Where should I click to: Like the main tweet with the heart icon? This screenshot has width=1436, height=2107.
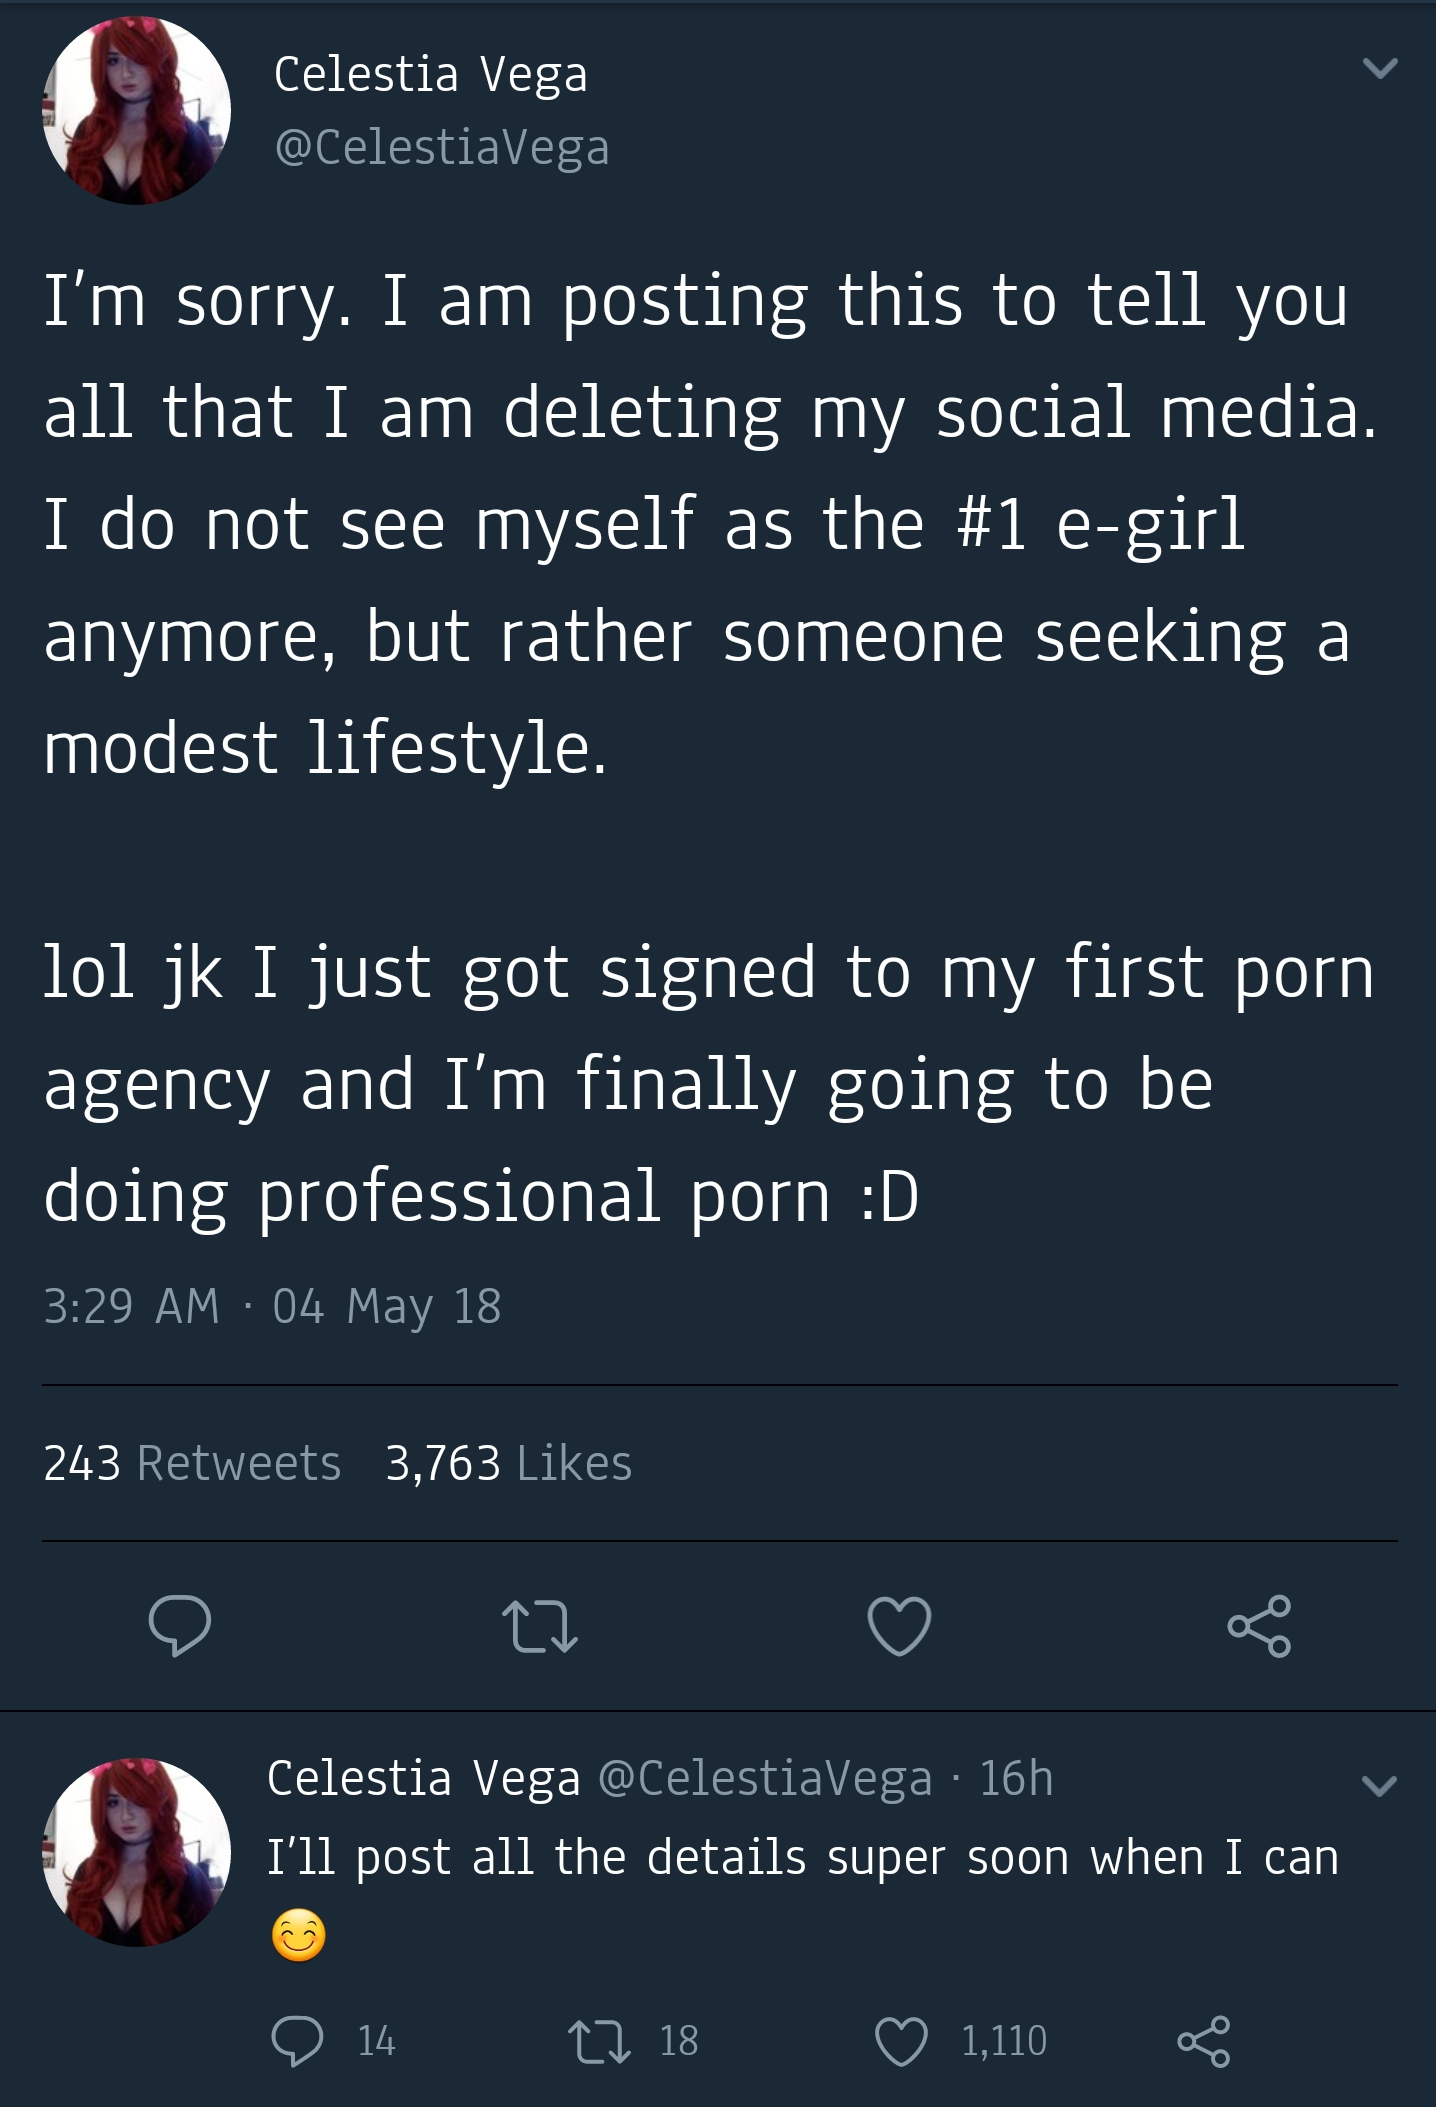(899, 1626)
